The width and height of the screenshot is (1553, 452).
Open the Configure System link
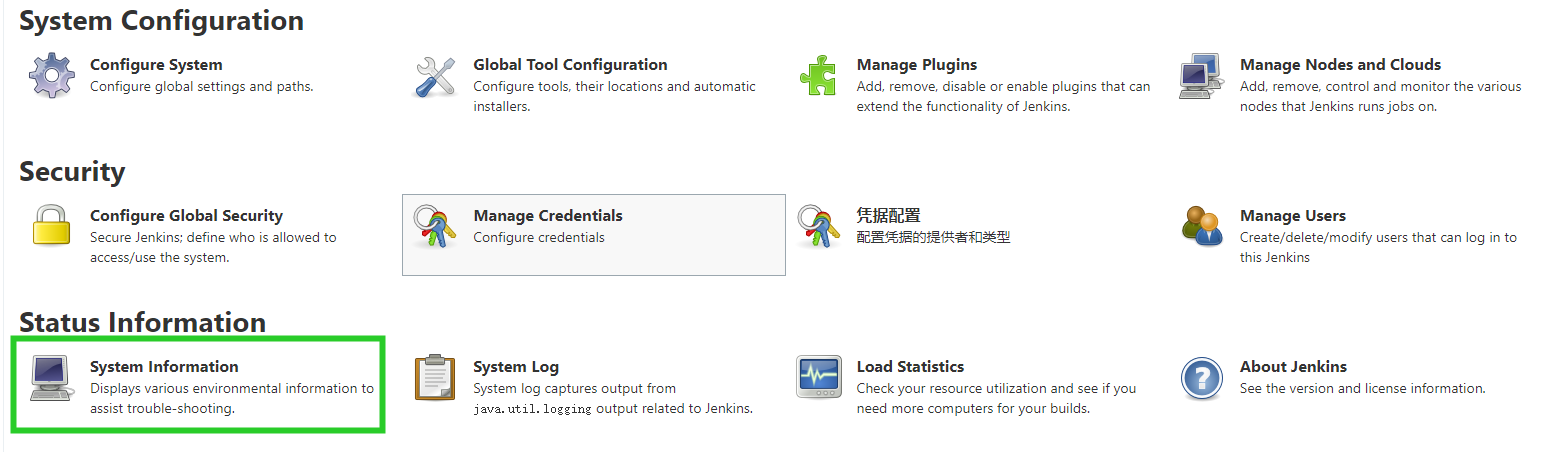click(x=156, y=65)
